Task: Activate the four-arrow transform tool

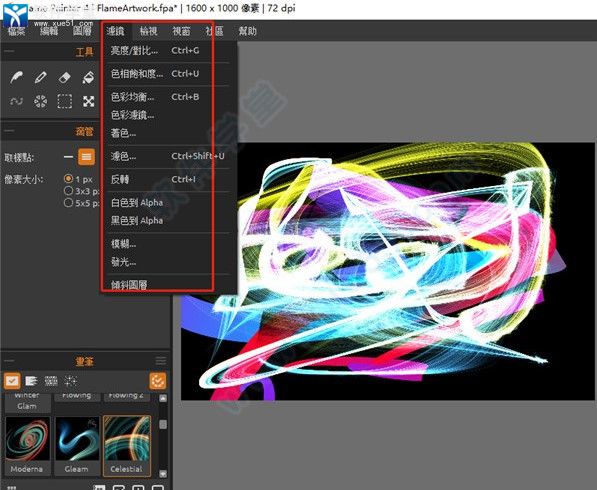Action: pos(88,101)
